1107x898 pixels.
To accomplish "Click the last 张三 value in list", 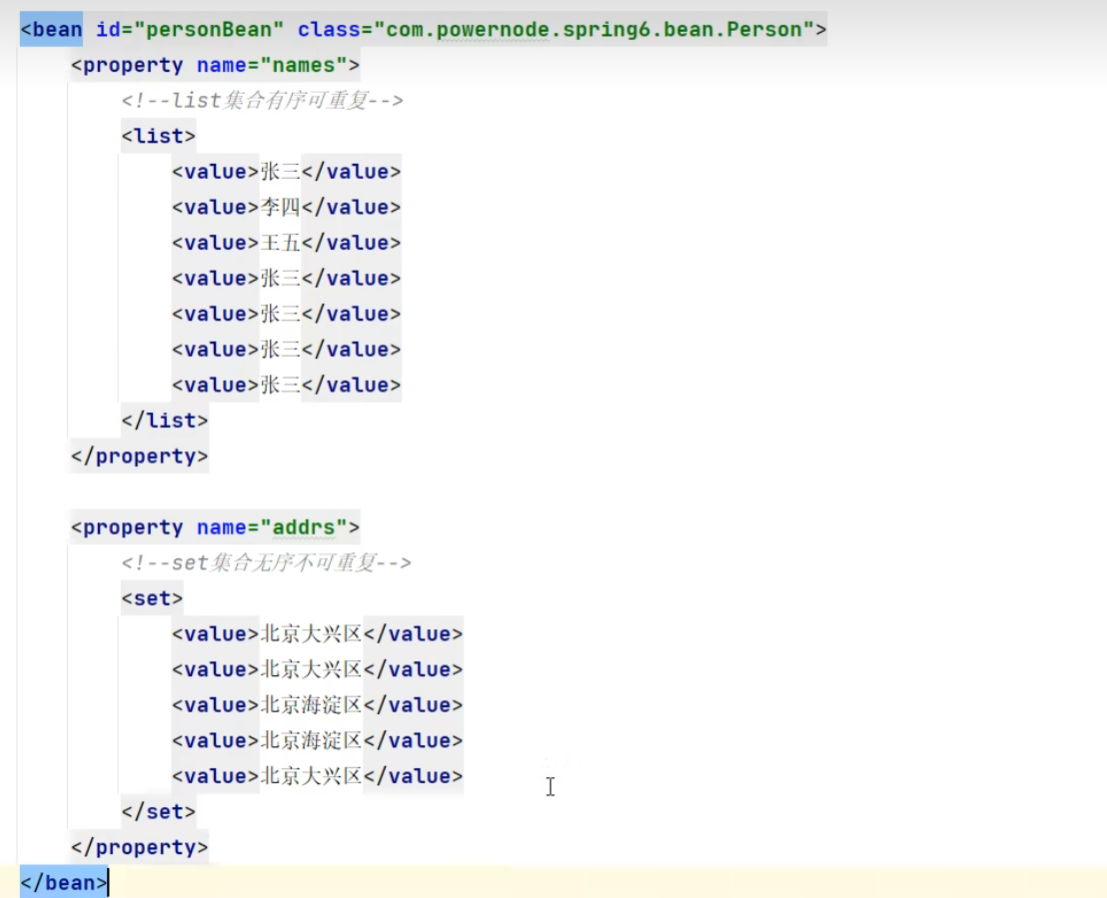I will tap(280, 385).
